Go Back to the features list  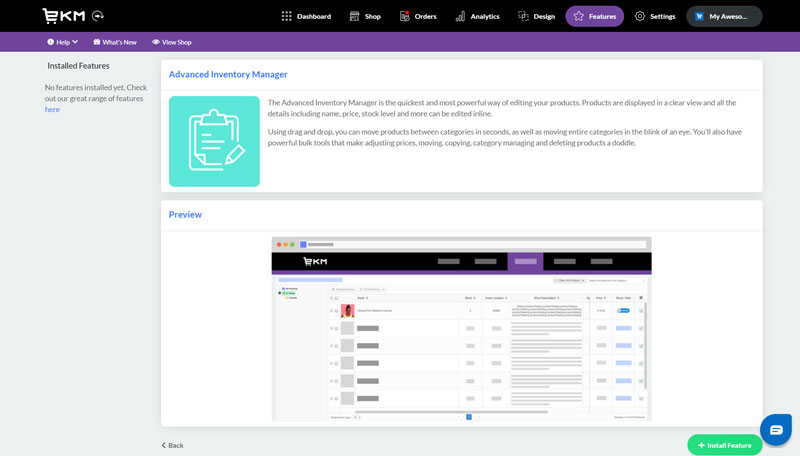pos(172,445)
